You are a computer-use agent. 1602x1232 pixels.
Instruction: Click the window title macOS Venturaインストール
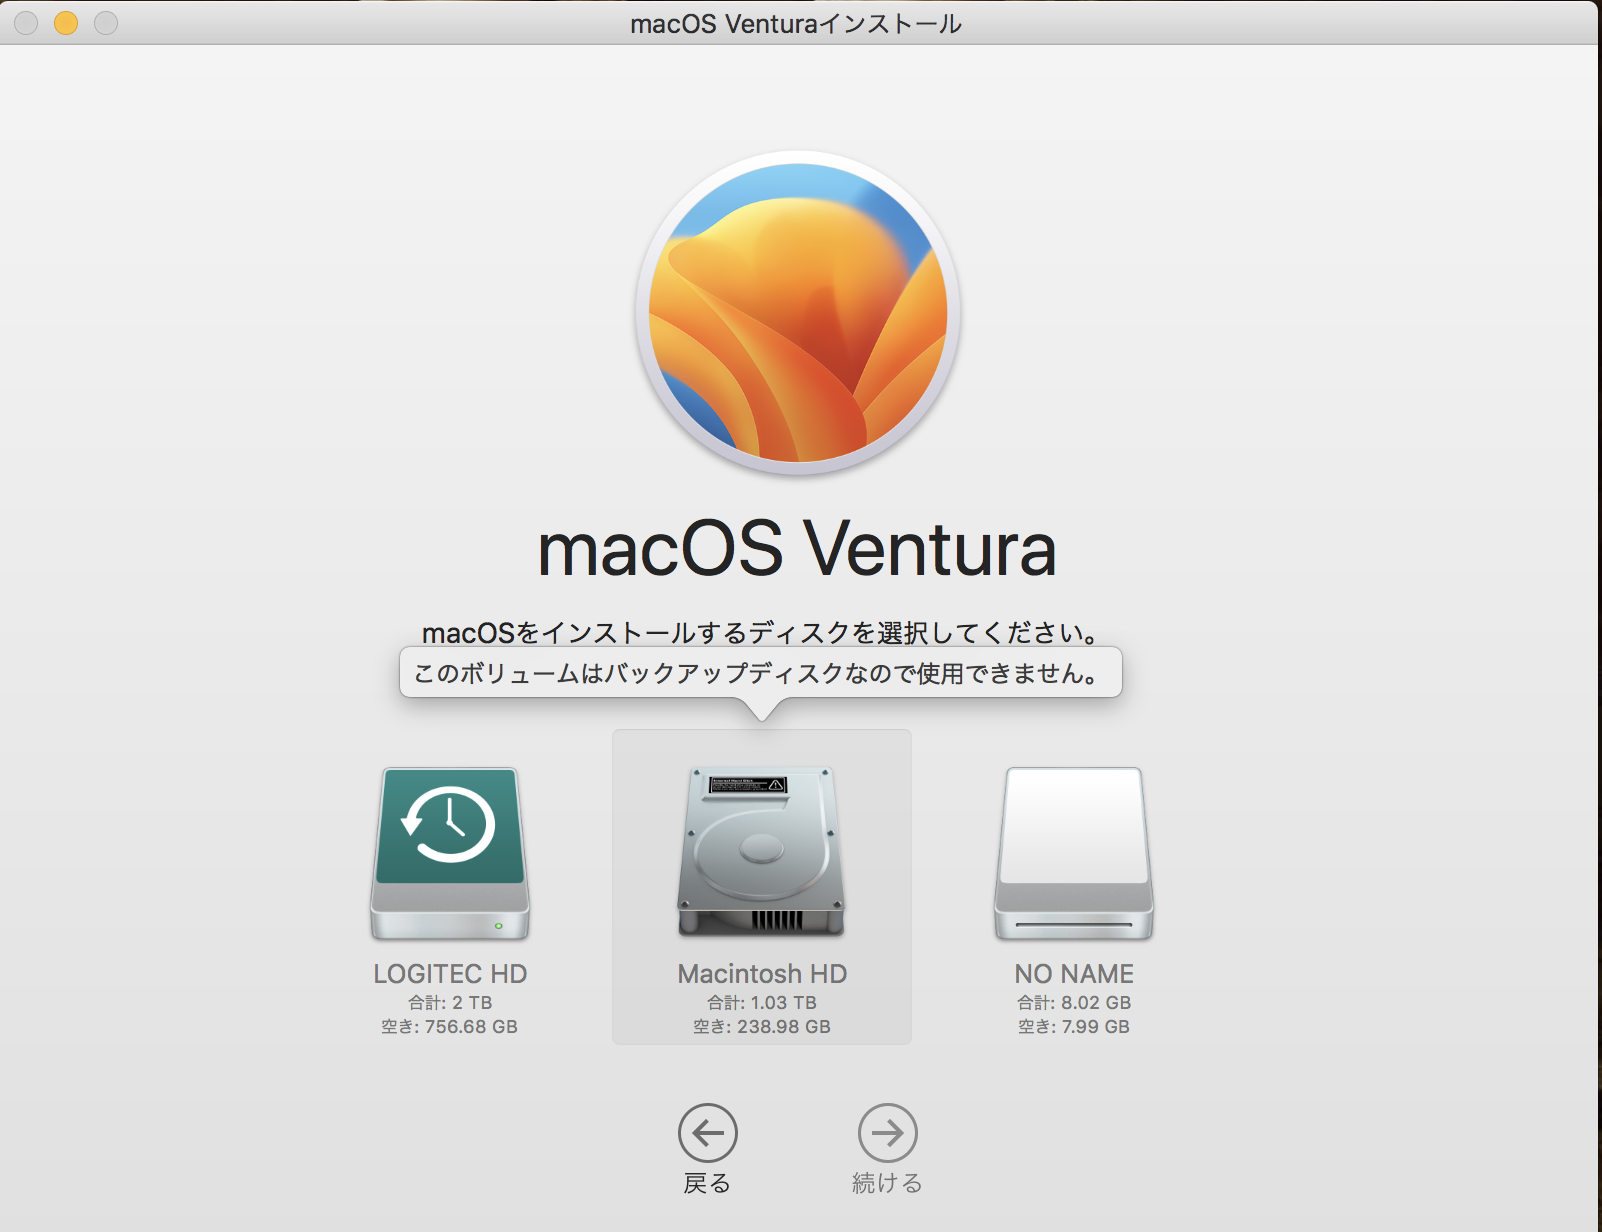[x=796, y=24]
